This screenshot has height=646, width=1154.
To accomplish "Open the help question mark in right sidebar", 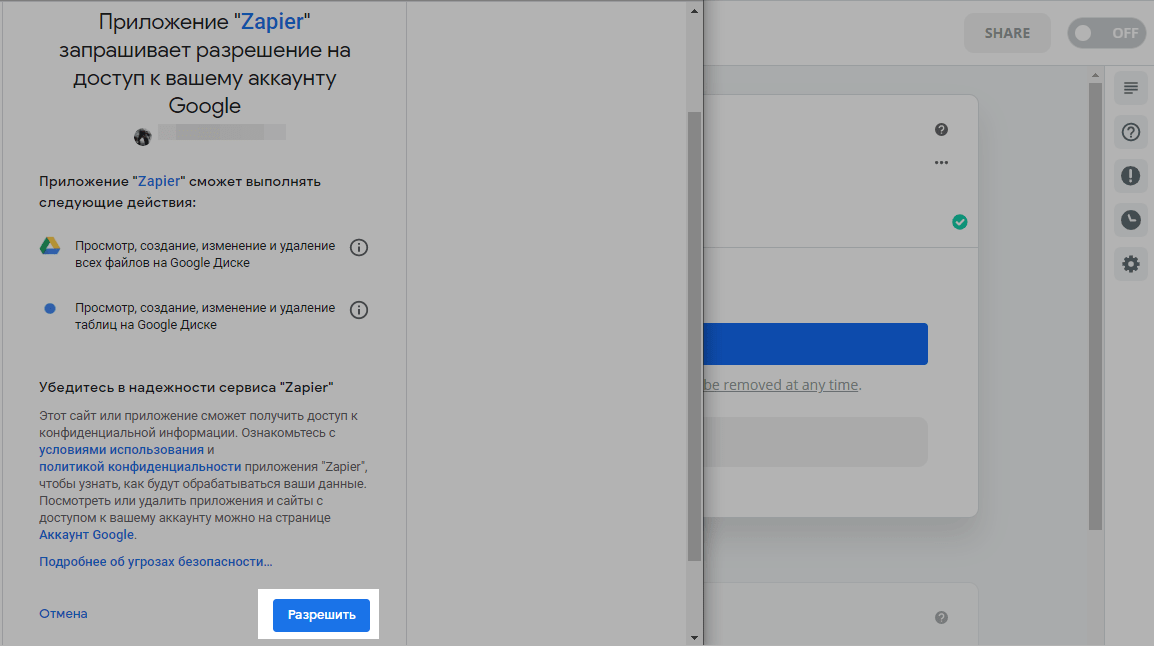I will (1131, 132).
